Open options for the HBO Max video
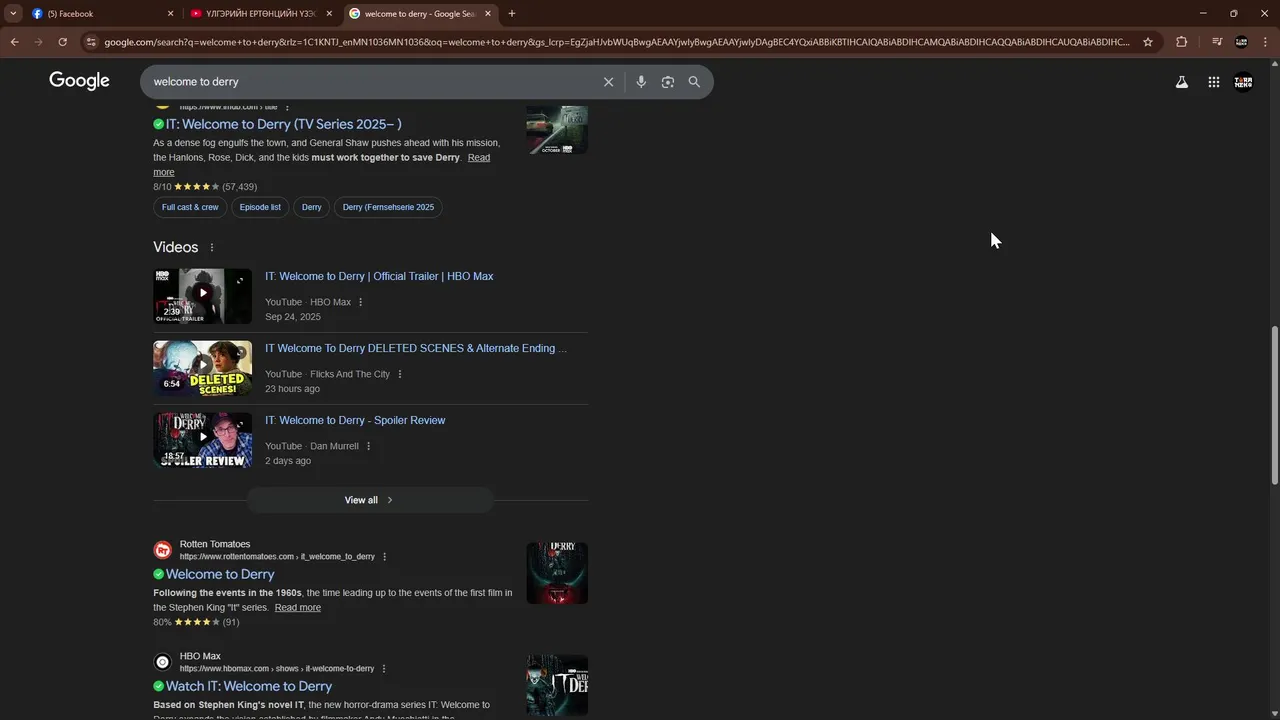This screenshot has height=720, width=1280. pos(361,302)
